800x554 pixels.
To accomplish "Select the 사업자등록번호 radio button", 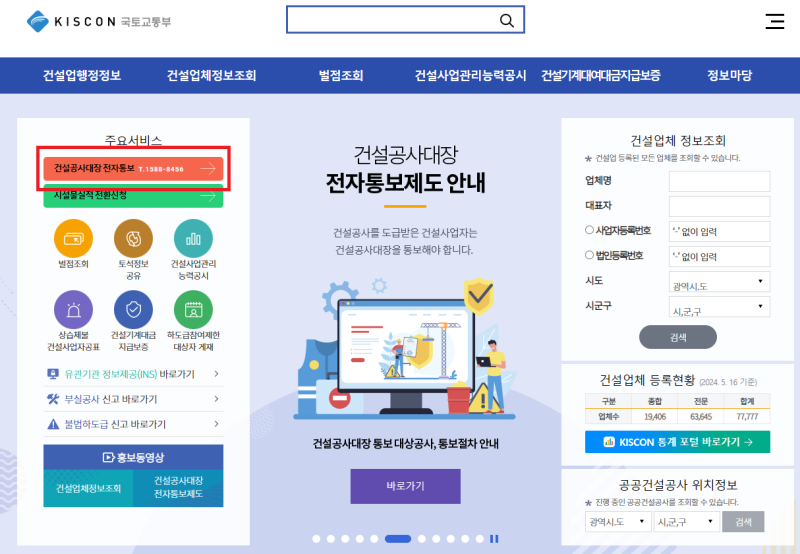I will [x=589, y=230].
